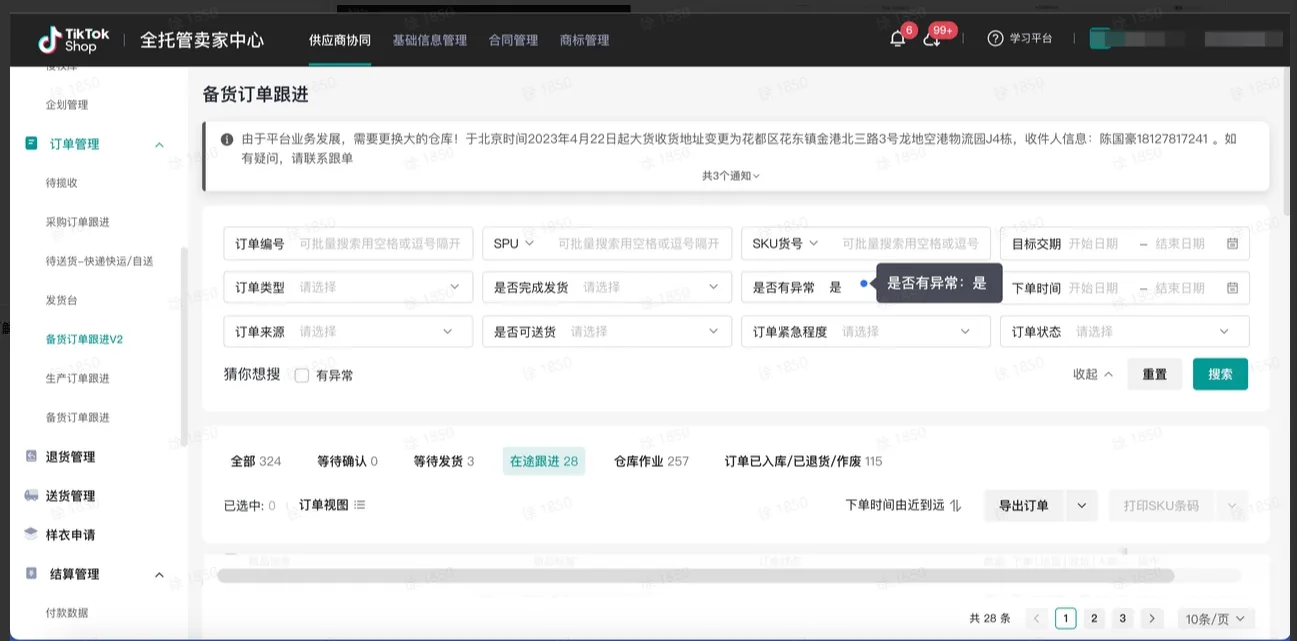The image size is (1297, 641).
Task: Select the 等待发货 3 tab
Action: [444, 461]
